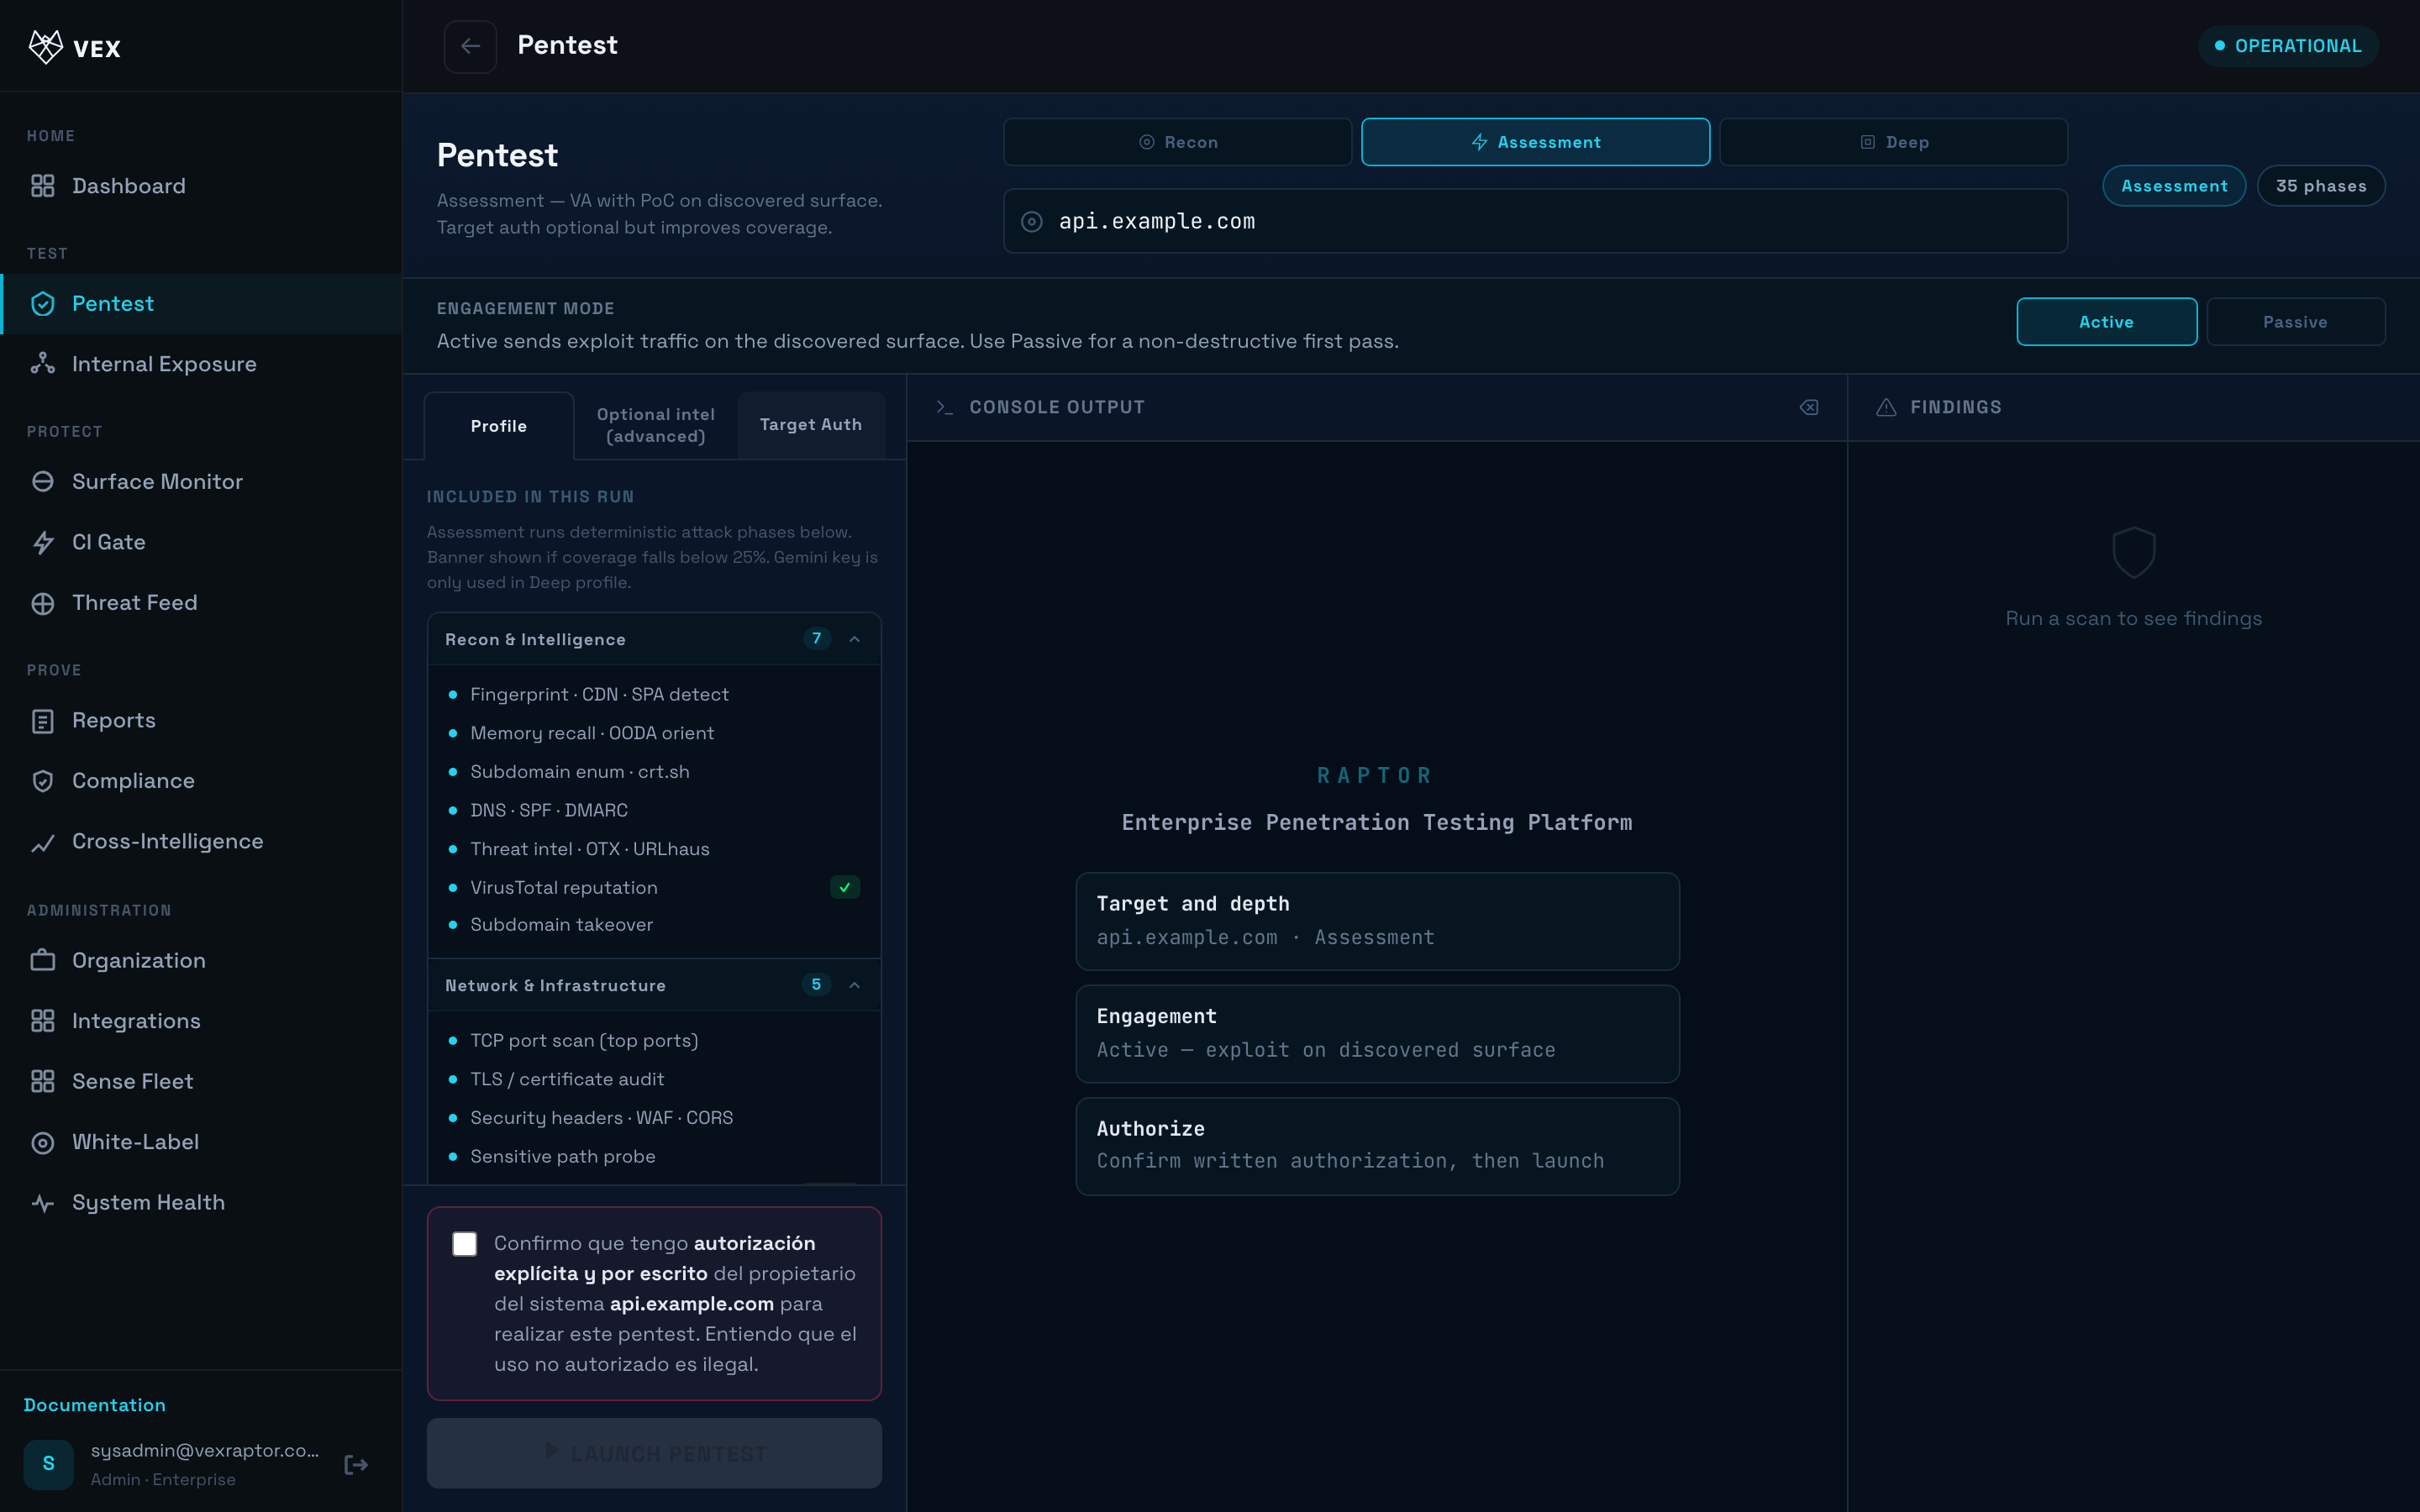Select the Recon scan depth
This screenshot has width=2420, height=1512.
pos(1177,142)
